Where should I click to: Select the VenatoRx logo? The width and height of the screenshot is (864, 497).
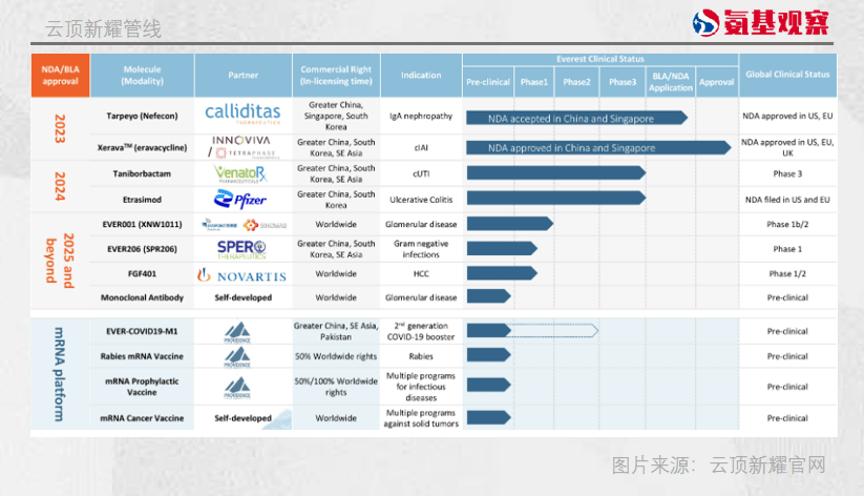(x=242, y=175)
